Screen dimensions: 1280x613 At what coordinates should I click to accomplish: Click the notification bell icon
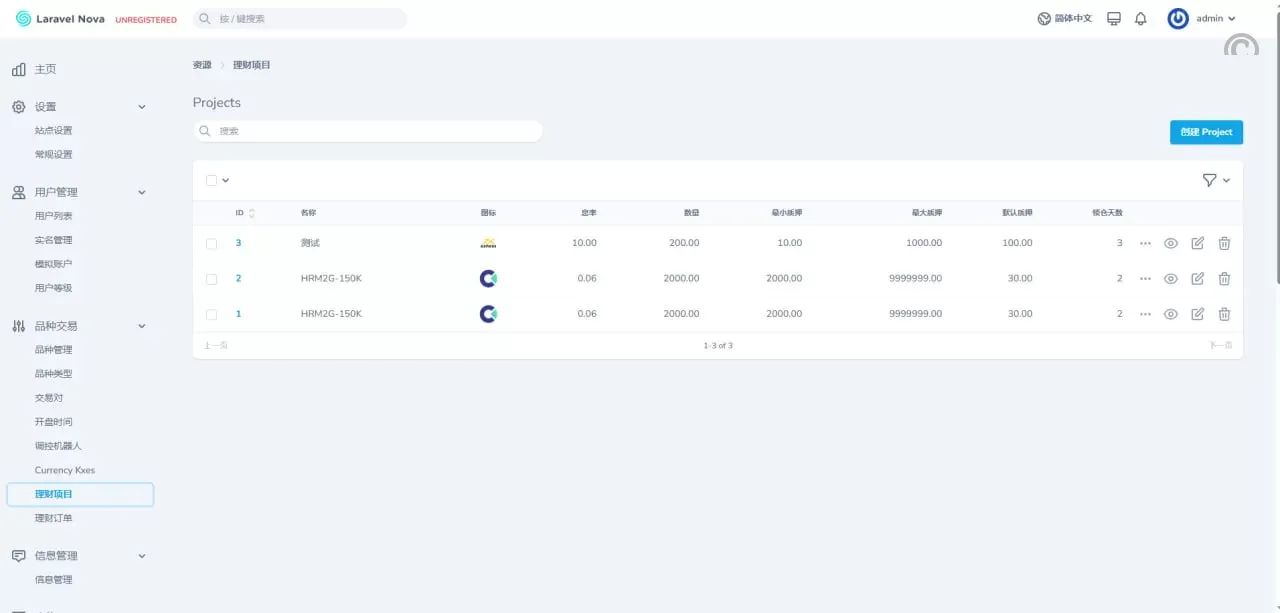1140,19
